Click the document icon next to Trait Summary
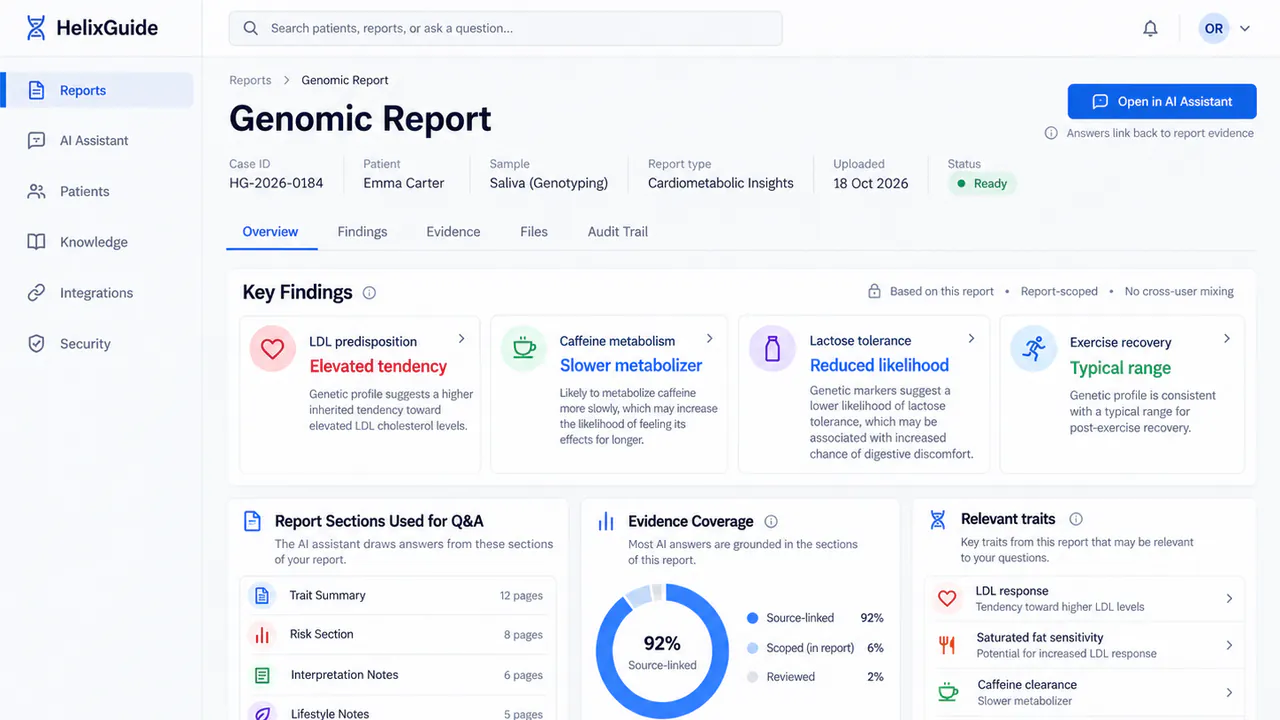 [x=262, y=596]
